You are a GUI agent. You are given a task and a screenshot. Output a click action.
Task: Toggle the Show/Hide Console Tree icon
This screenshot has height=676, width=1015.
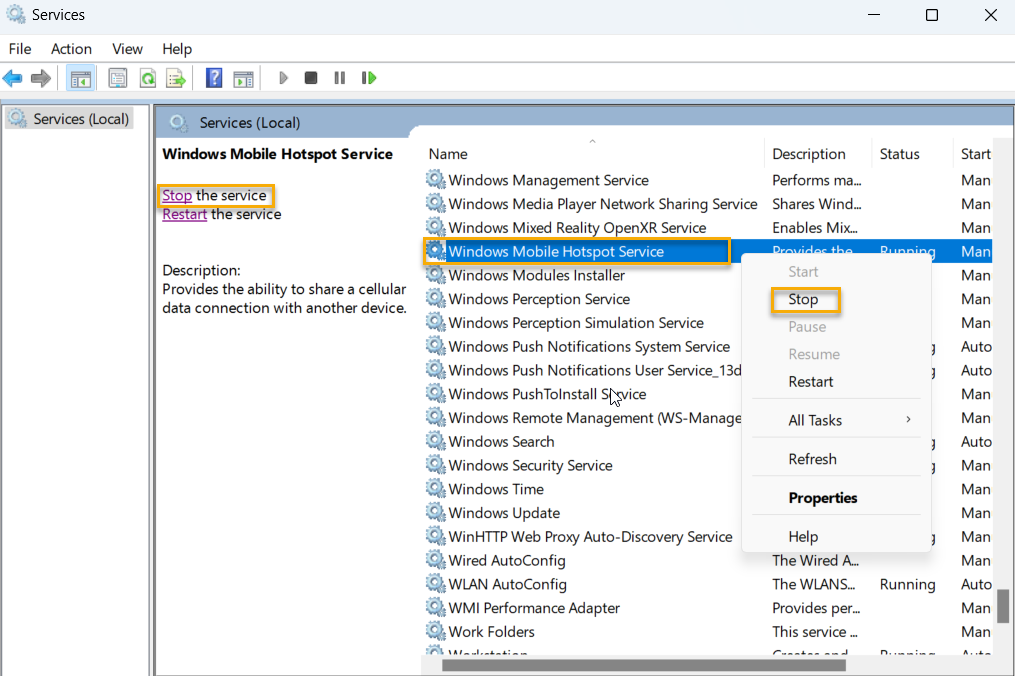tap(80, 77)
